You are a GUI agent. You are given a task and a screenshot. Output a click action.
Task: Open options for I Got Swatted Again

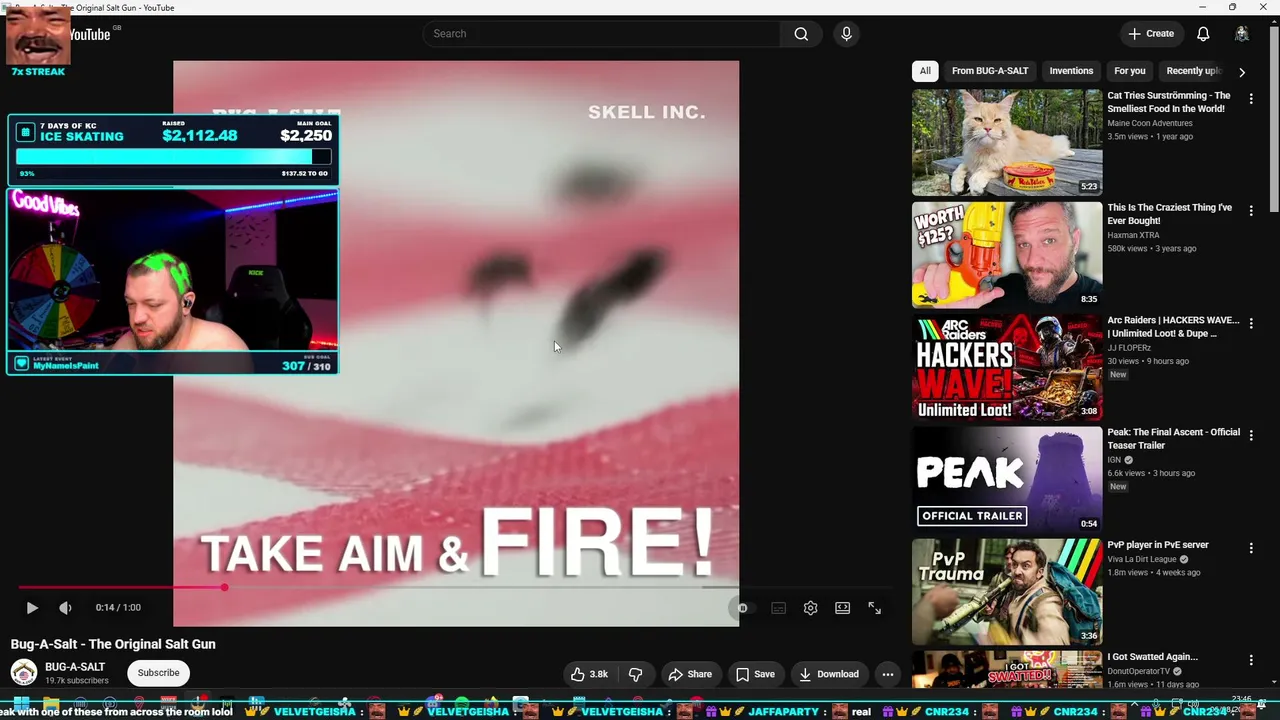[x=1251, y=660]
